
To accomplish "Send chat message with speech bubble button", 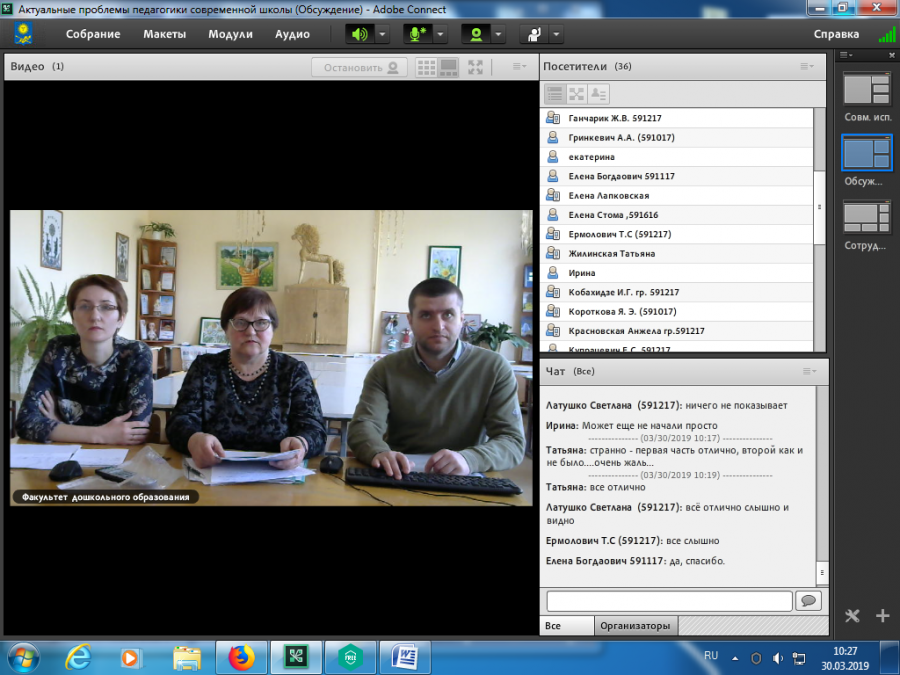I will click(809, 600).
